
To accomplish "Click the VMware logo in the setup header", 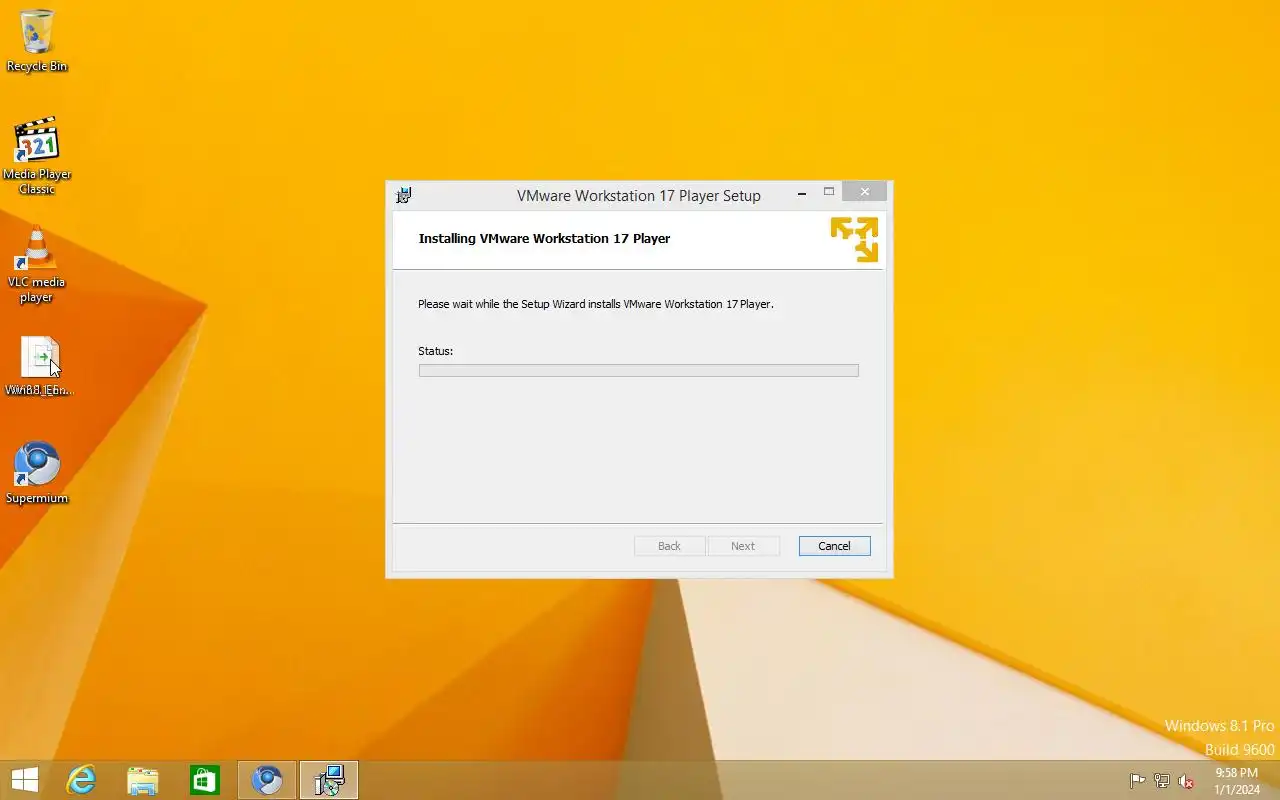I will click(x=854, y=240).
